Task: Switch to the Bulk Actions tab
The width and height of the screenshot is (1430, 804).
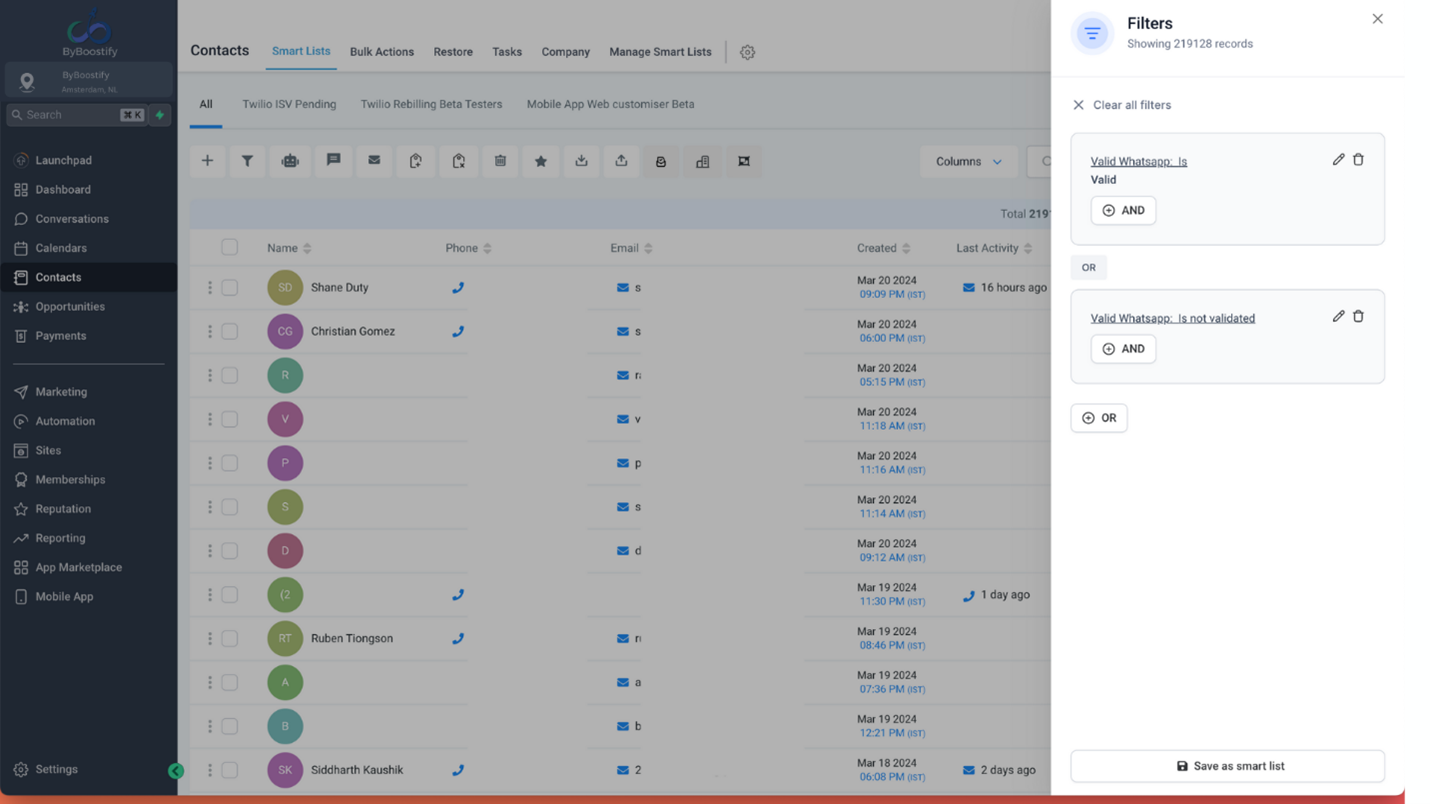Action: click(382, 52)
